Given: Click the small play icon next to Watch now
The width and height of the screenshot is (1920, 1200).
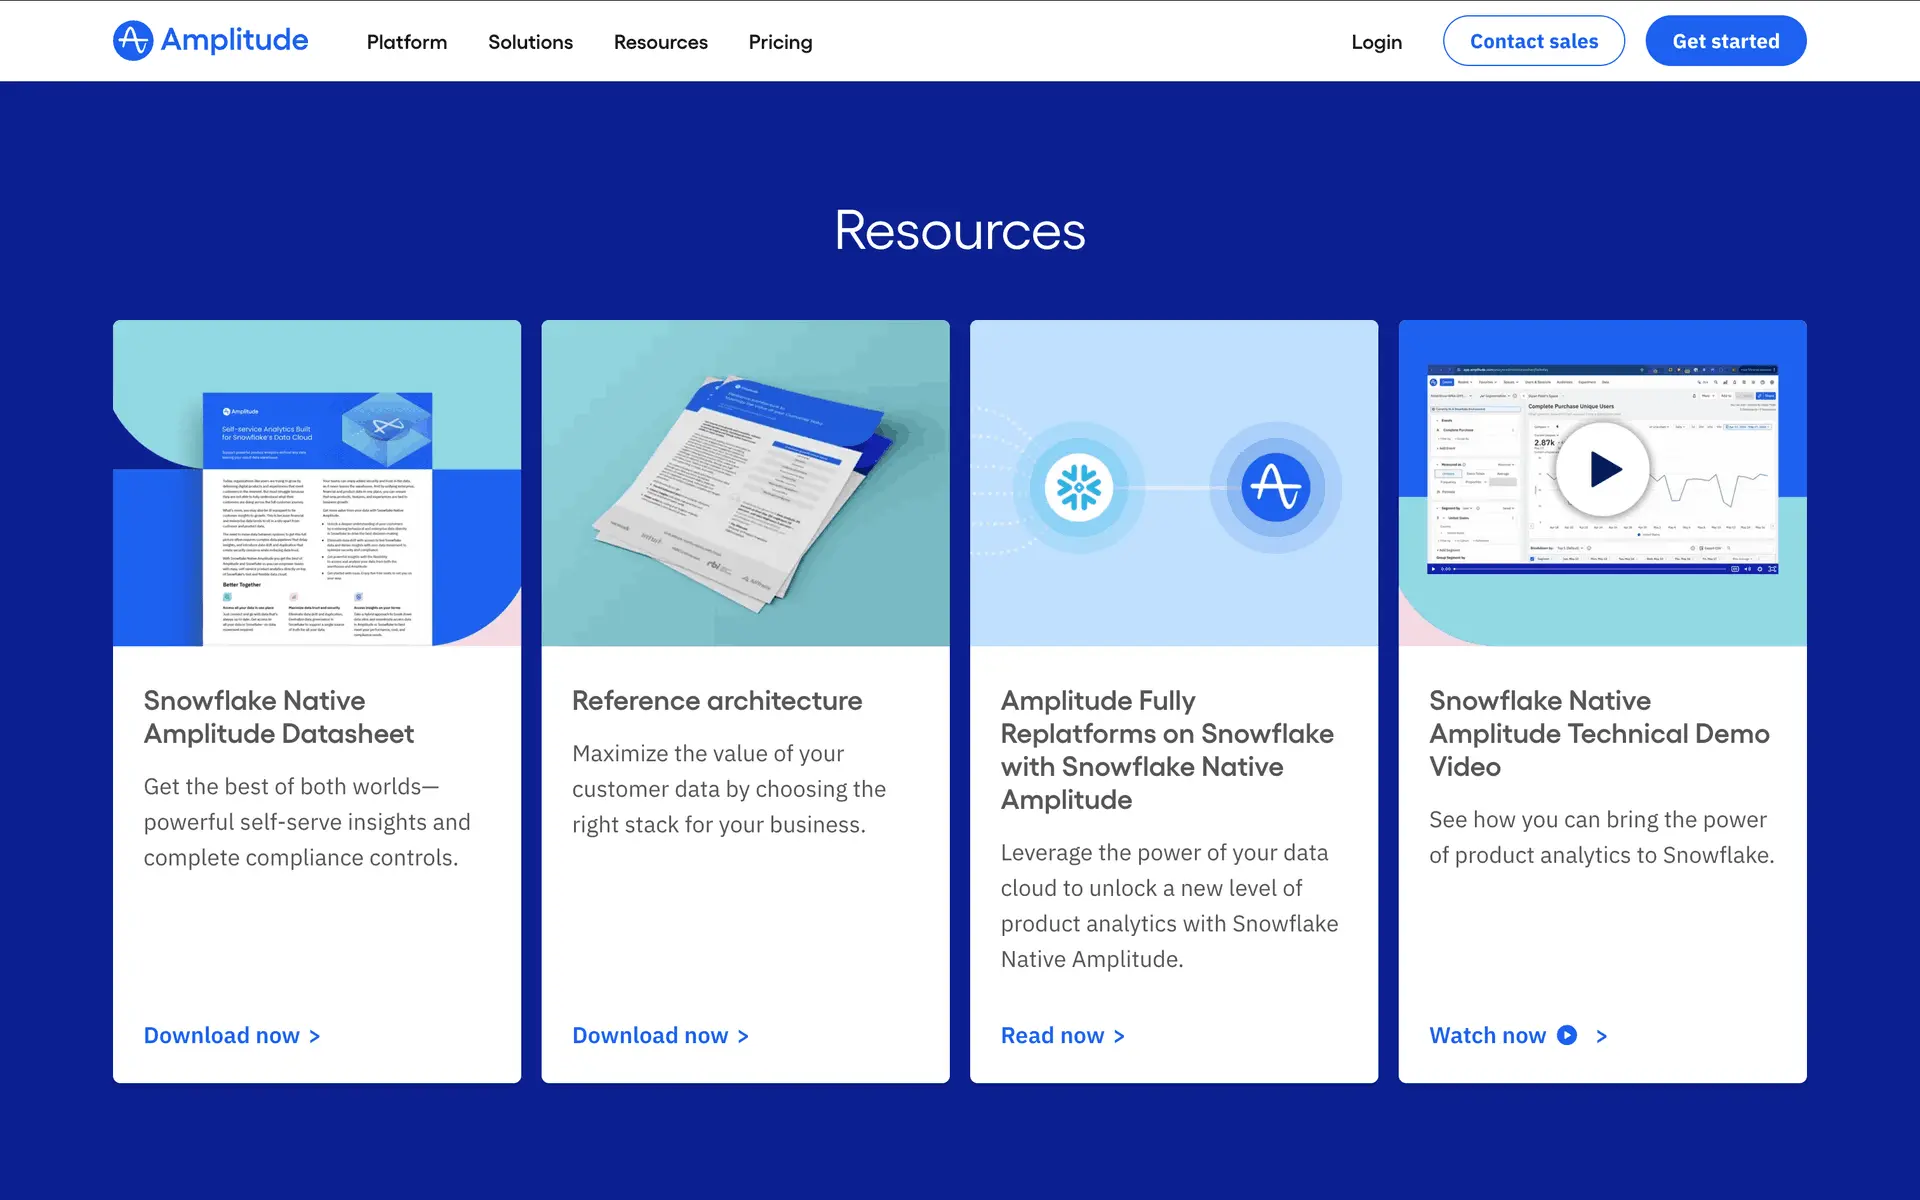Looking at the screenshot, I should (1567, 1036).
